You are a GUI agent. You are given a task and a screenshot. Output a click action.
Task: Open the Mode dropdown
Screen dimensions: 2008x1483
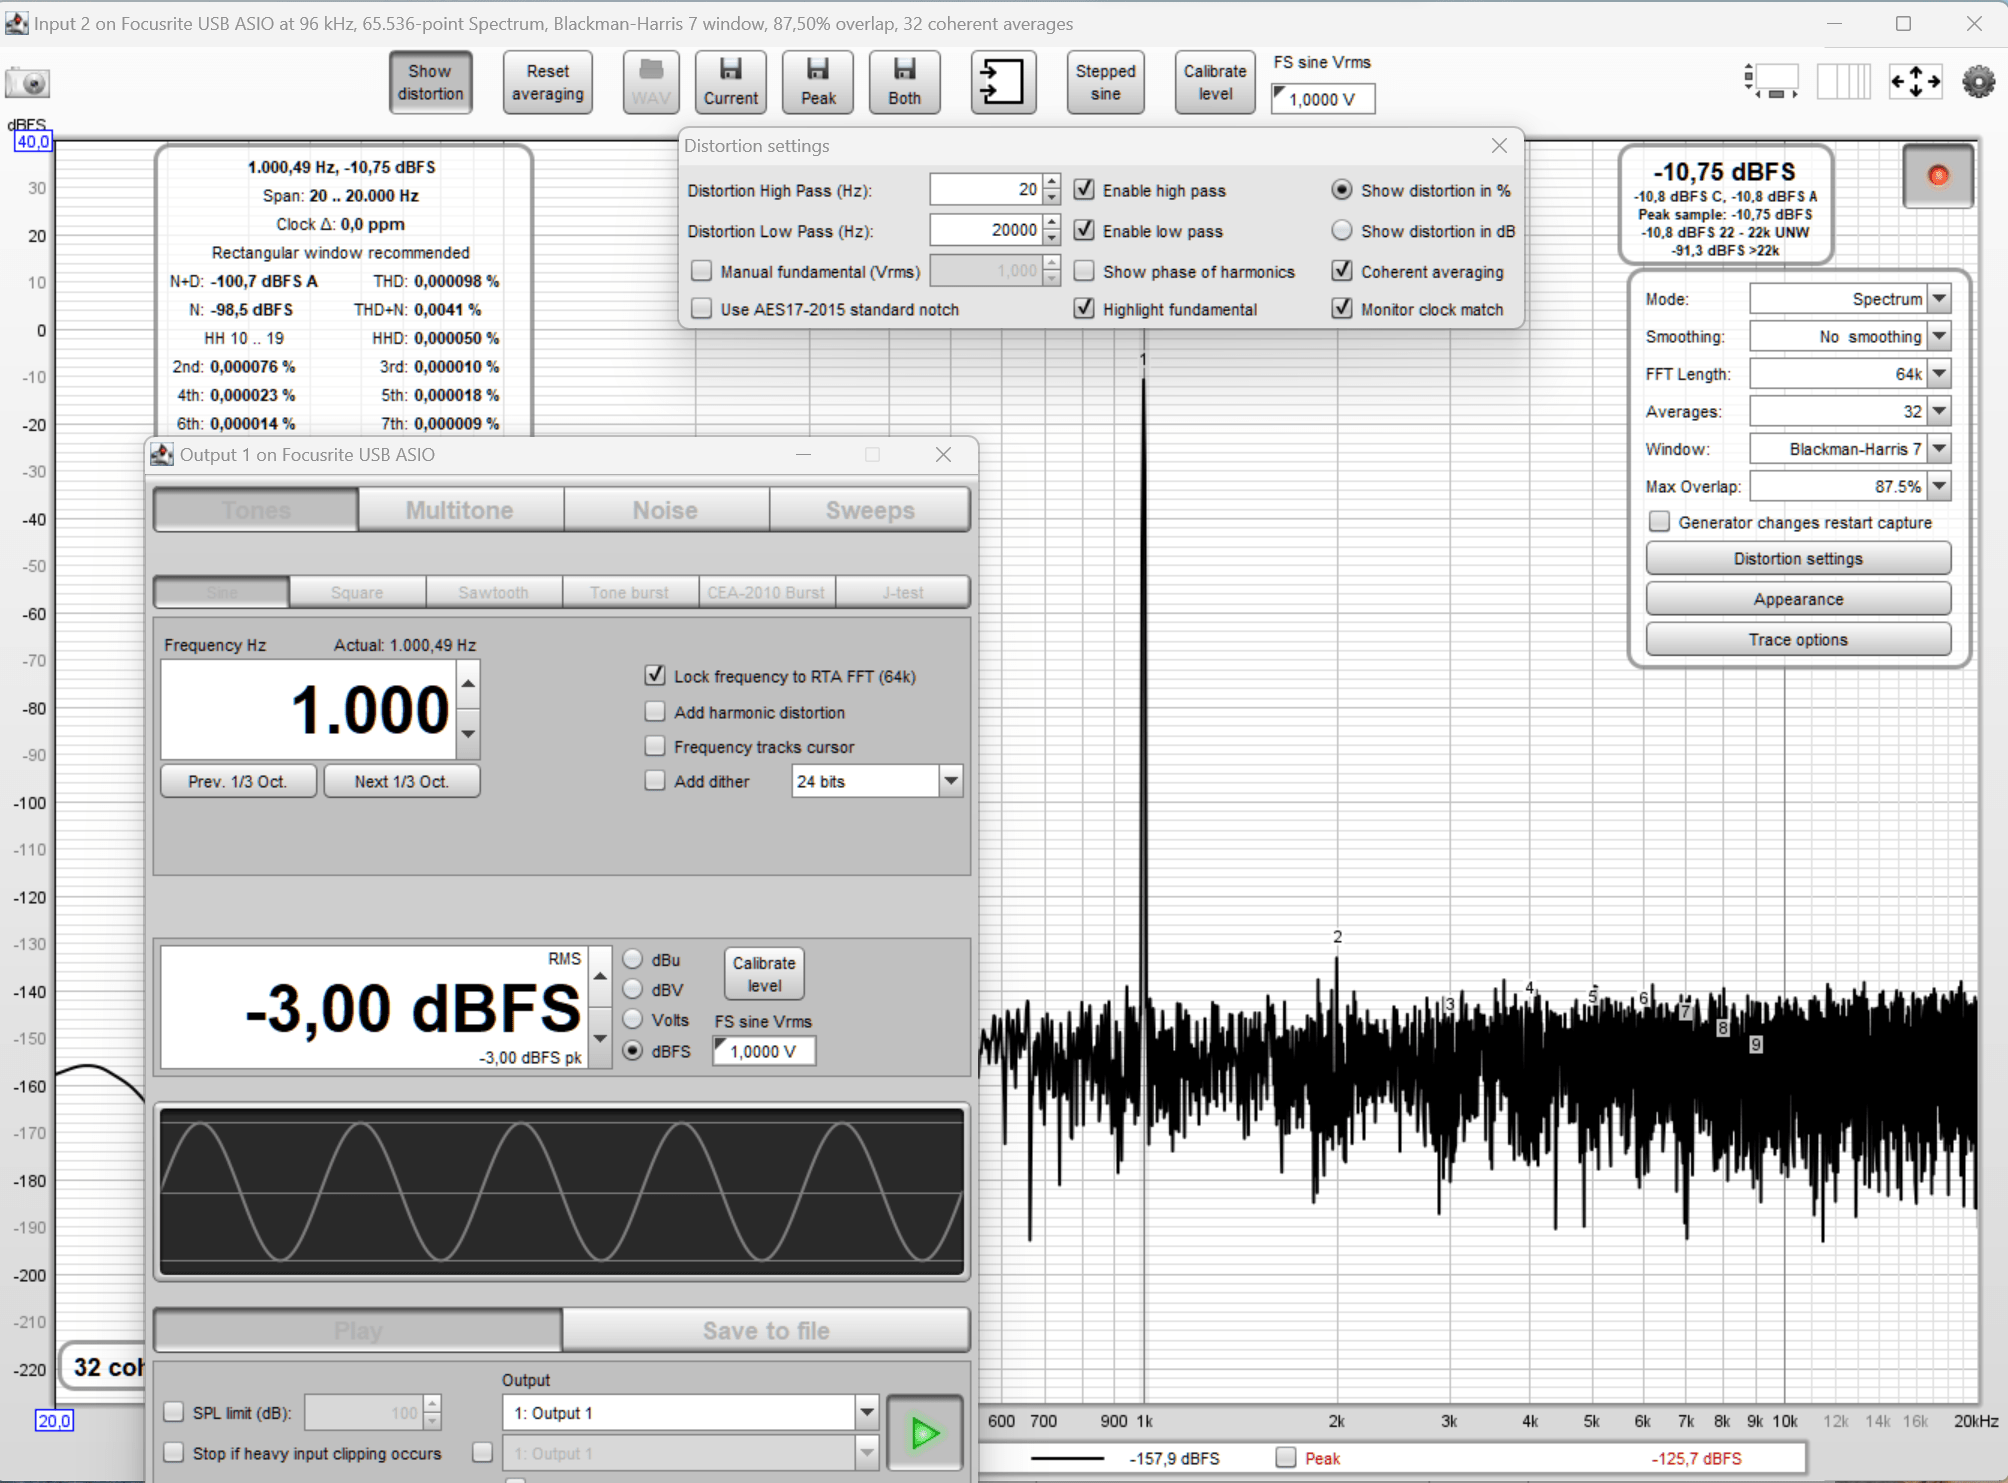1939,299
